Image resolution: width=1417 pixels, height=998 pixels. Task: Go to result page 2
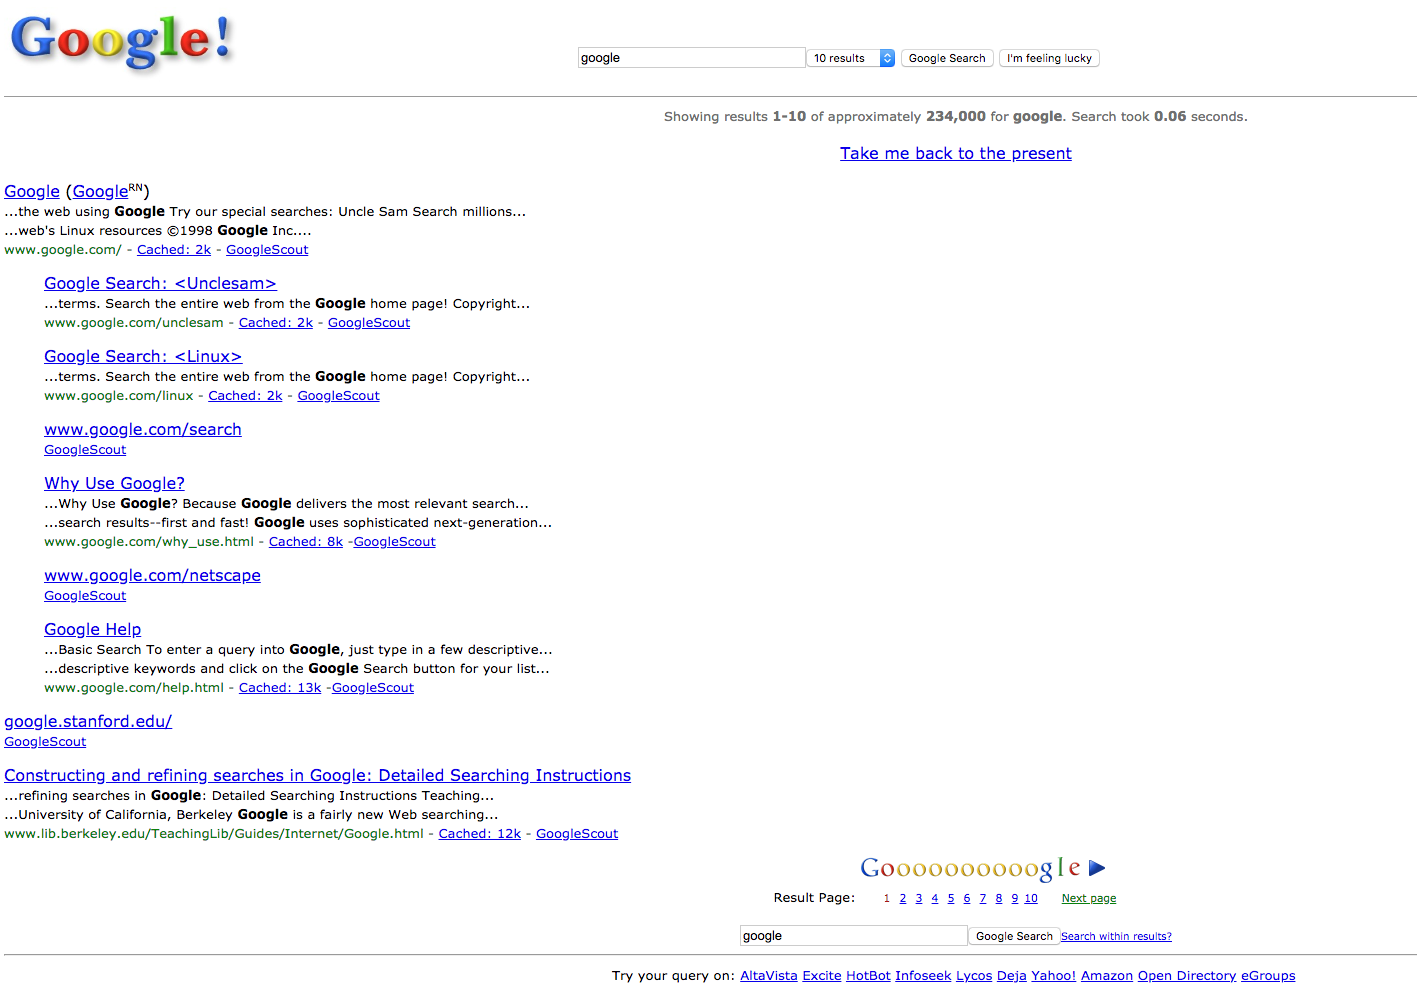pos(902,898)
